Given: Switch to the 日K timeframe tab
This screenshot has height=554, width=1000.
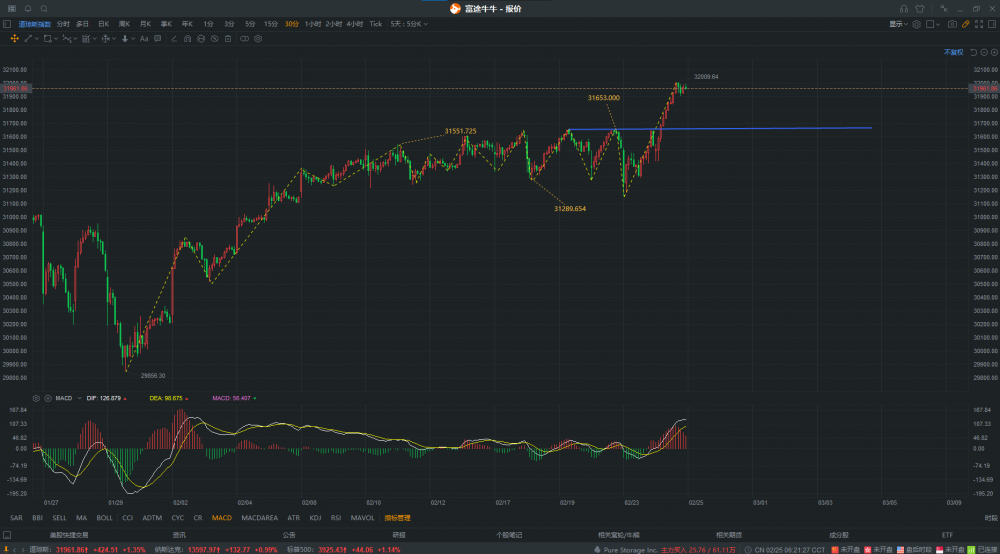Looking at the screenshot, I should 103,24.
